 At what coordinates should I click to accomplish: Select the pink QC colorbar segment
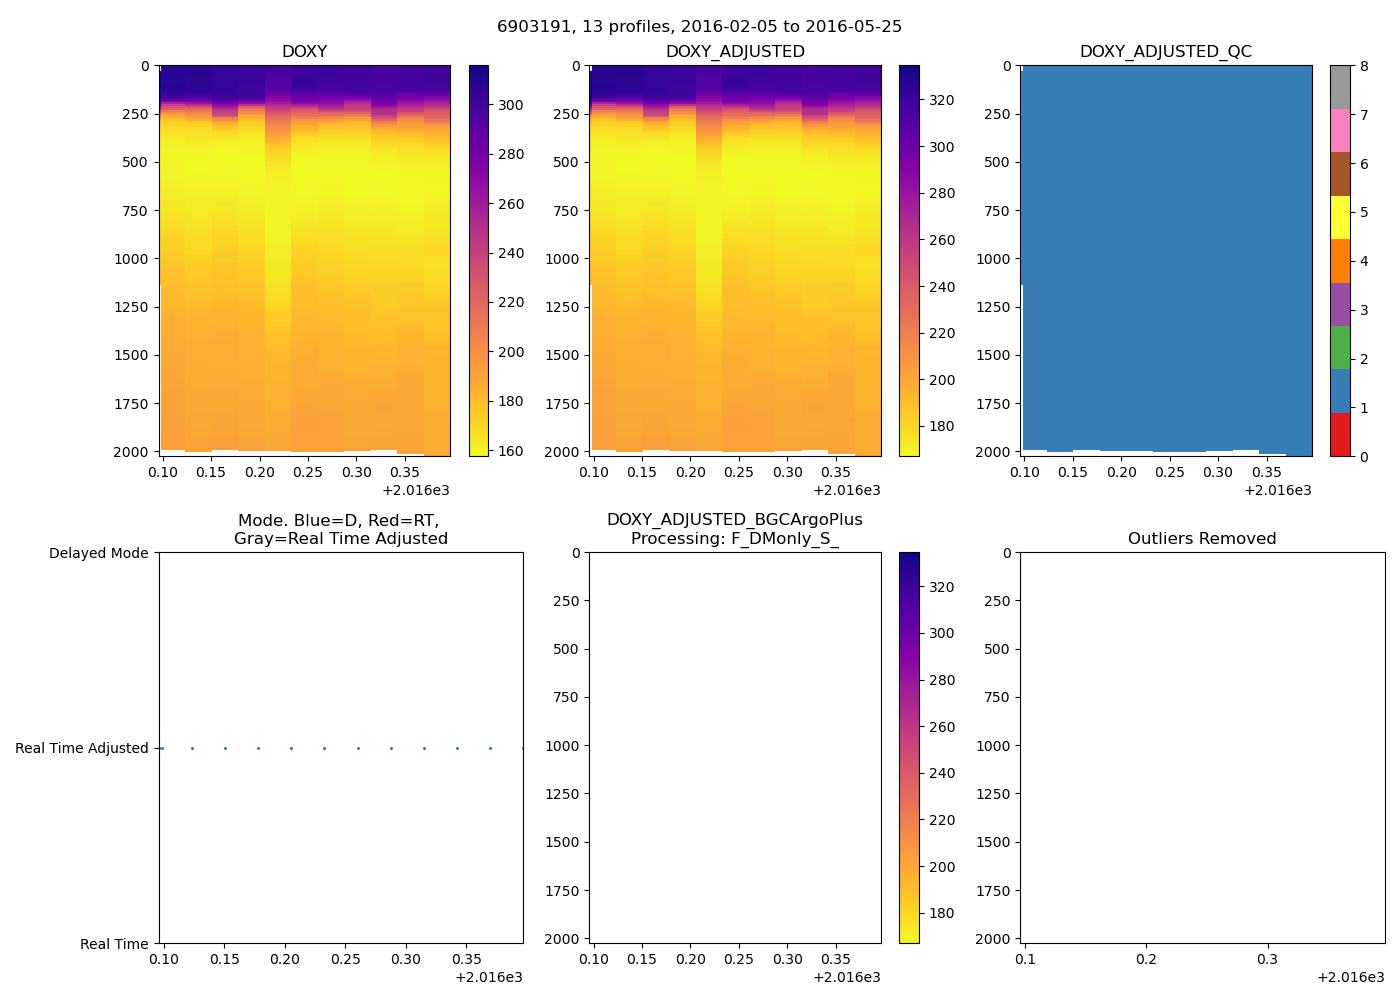pos(1340,130)
